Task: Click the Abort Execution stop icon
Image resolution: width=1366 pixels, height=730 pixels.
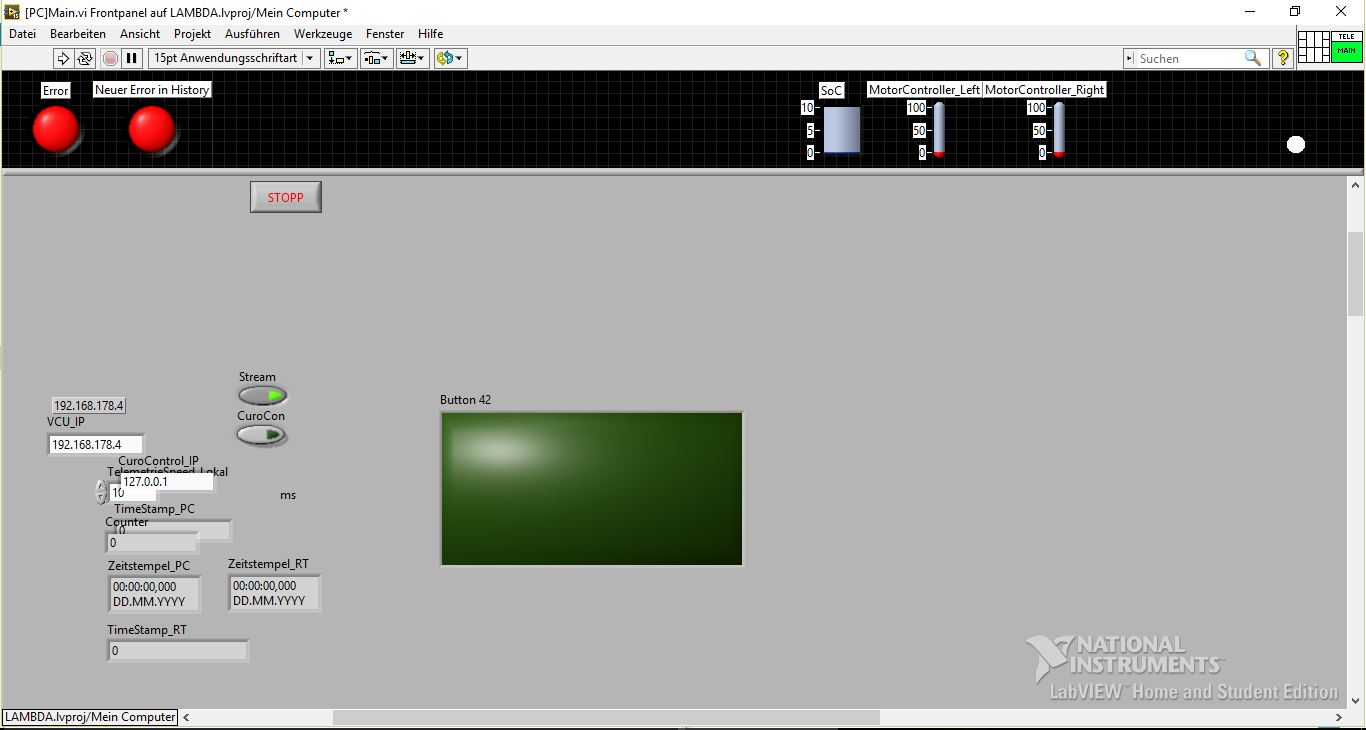Action: pyautogui.click(x=110, y=58)
